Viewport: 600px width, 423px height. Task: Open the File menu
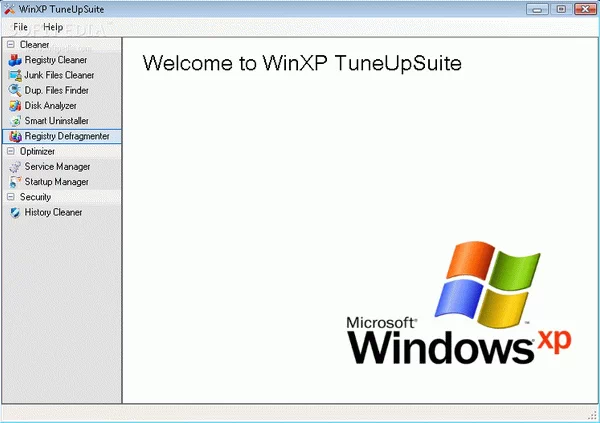[20, 27]
